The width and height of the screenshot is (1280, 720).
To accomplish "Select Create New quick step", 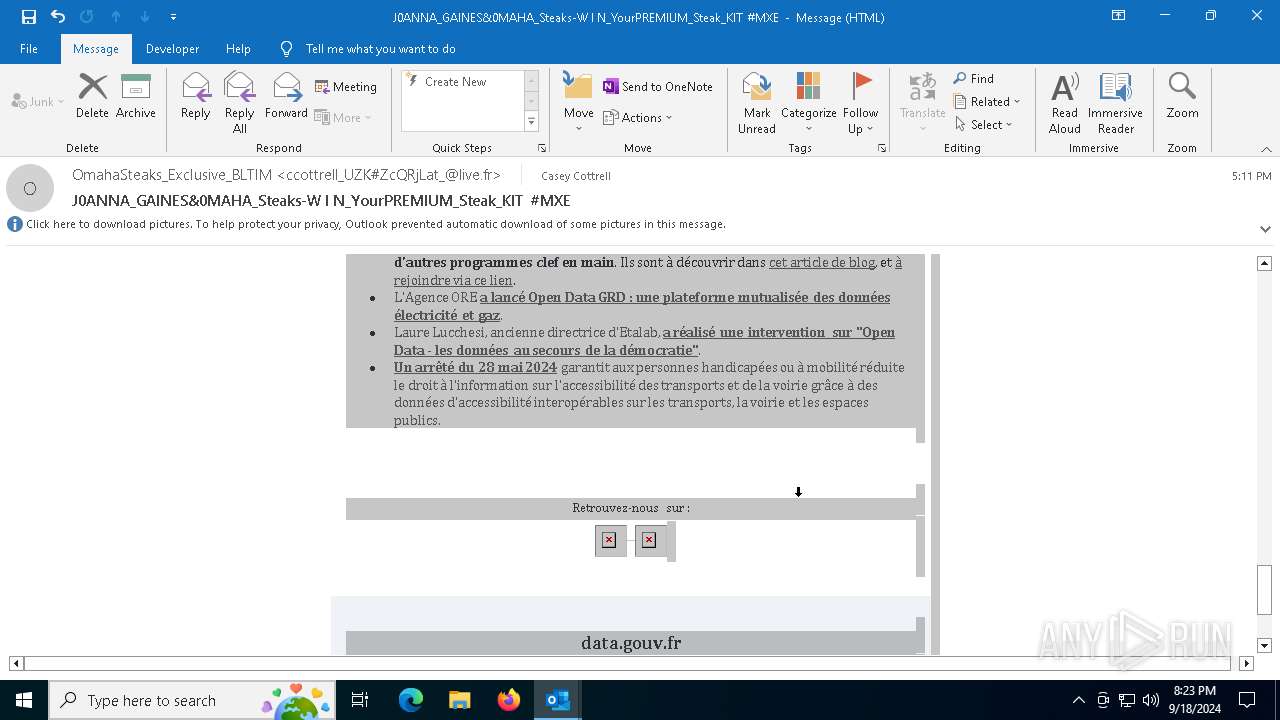I will [x=455, y=82].
